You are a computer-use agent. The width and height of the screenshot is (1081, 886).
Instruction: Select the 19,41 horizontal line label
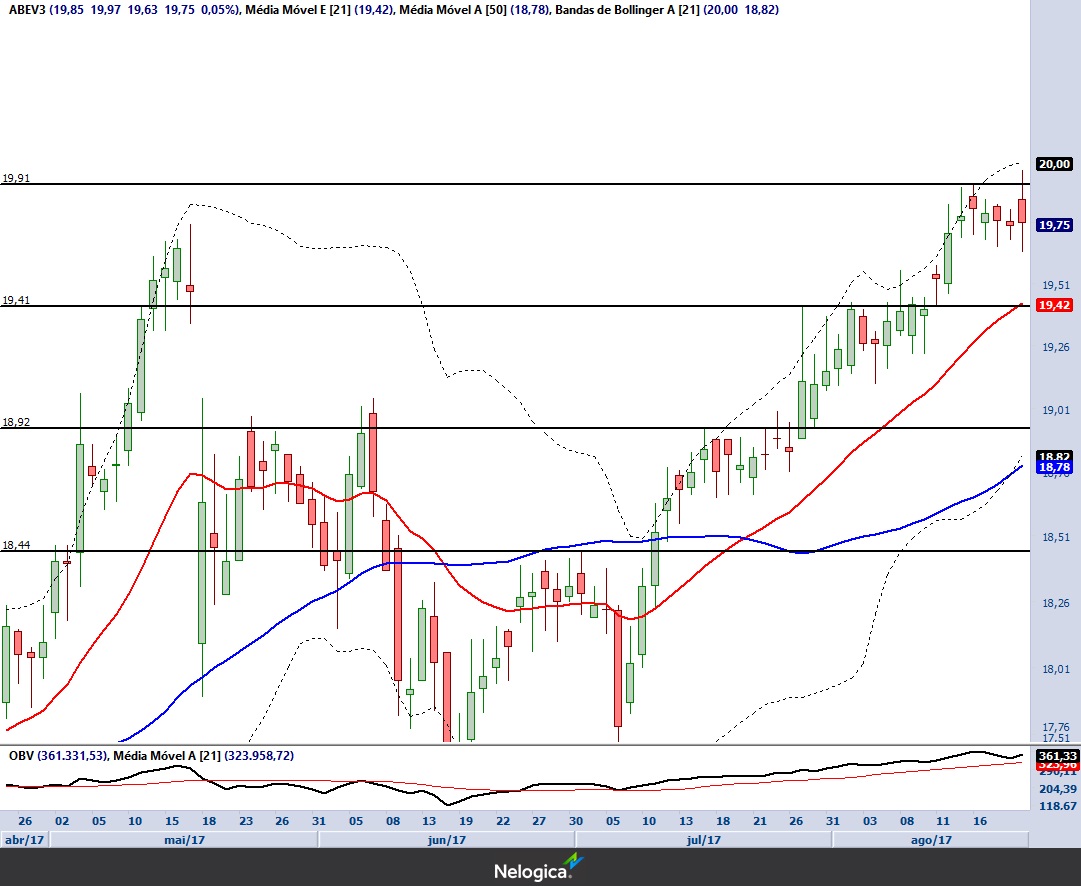(16, 300)
